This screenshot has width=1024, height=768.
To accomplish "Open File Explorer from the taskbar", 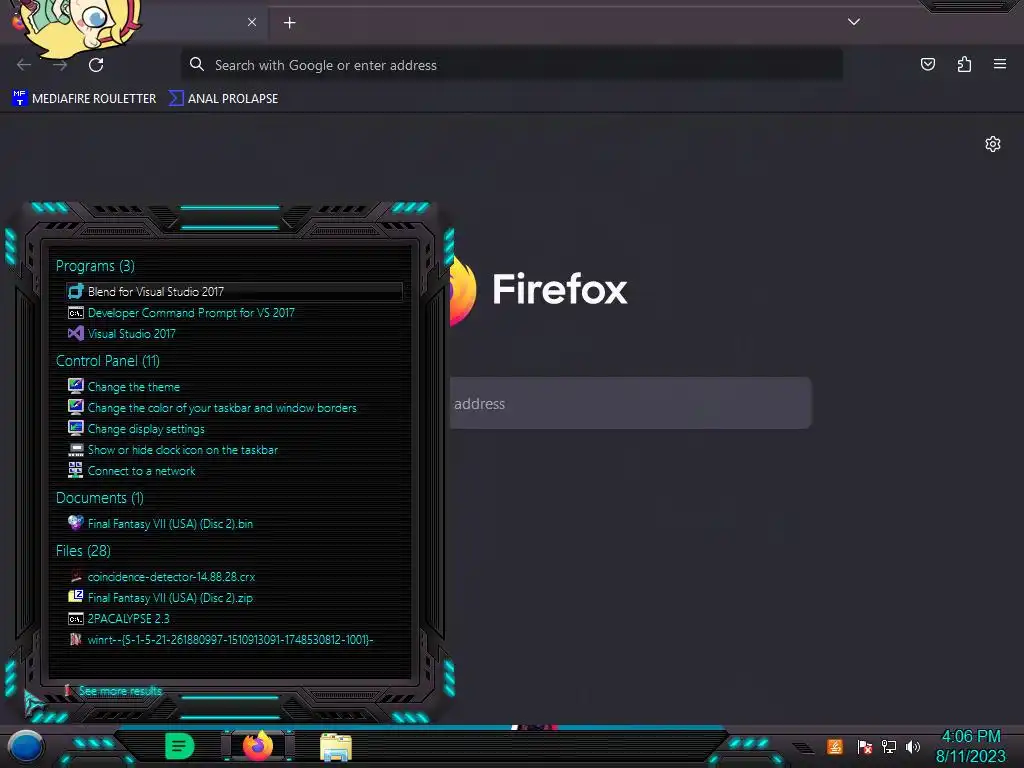I will 336,747.
